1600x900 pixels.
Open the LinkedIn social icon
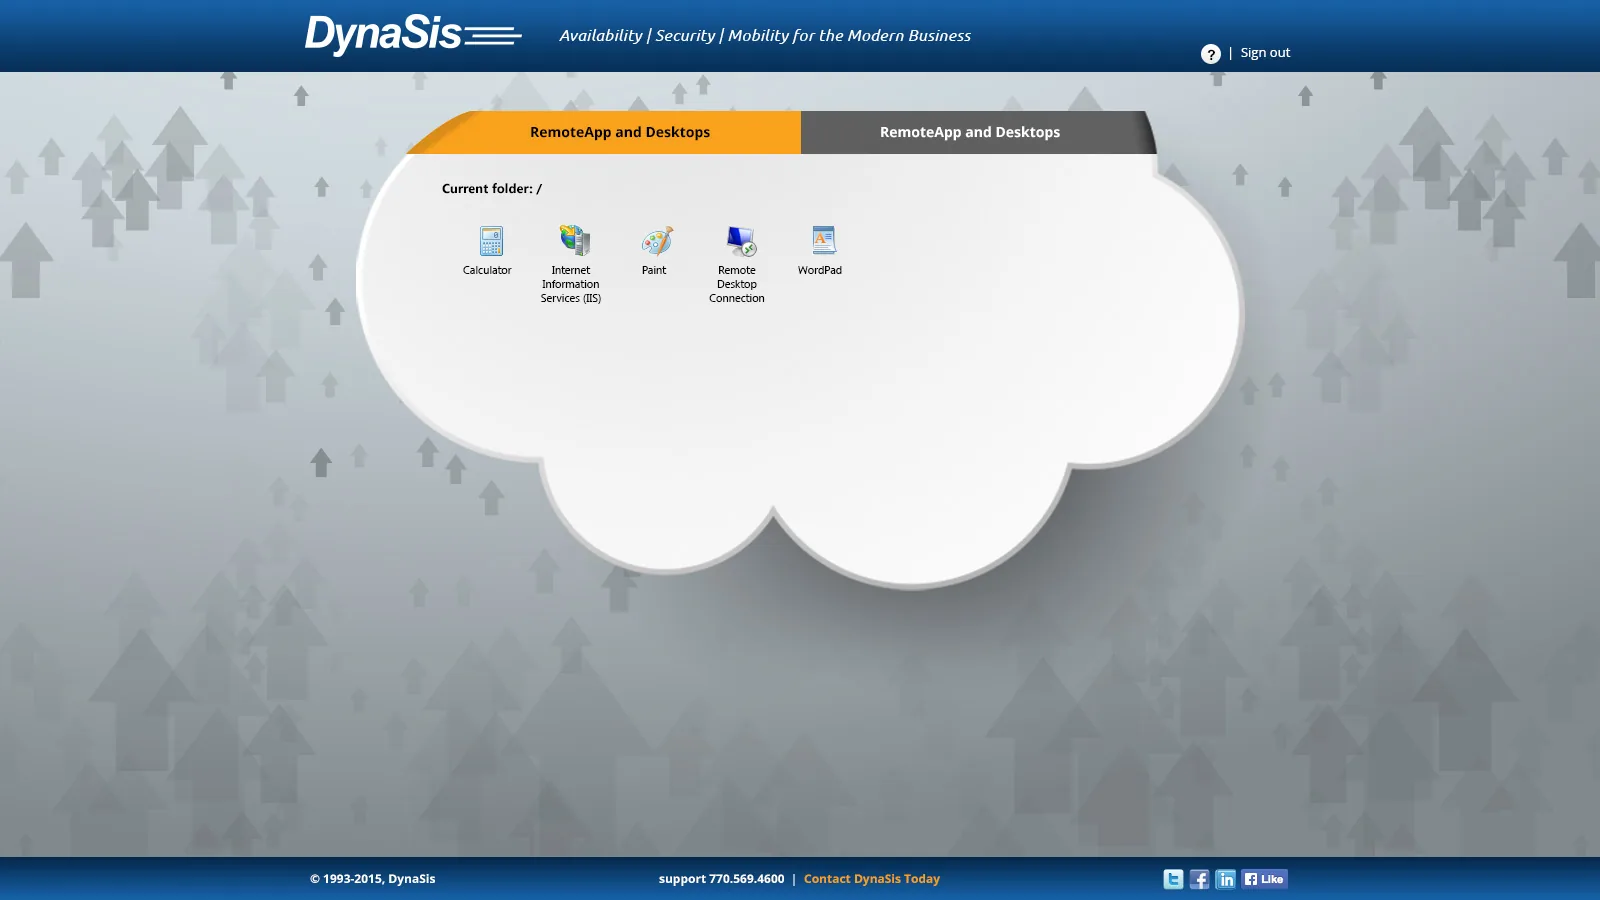point(1225,879)
